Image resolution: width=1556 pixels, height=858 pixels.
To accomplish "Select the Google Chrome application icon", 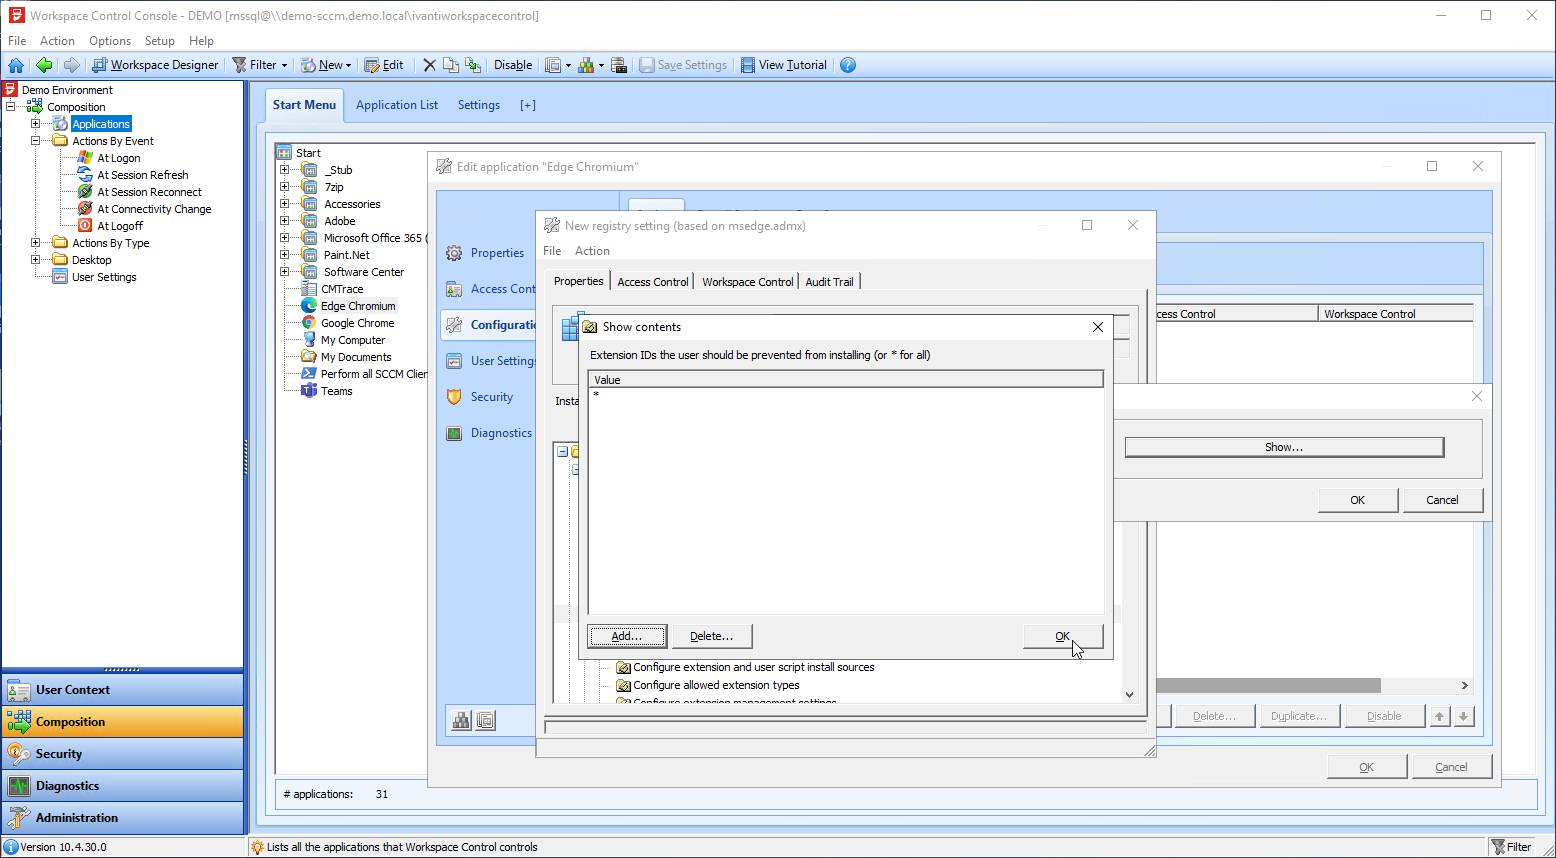I will 310,323.
